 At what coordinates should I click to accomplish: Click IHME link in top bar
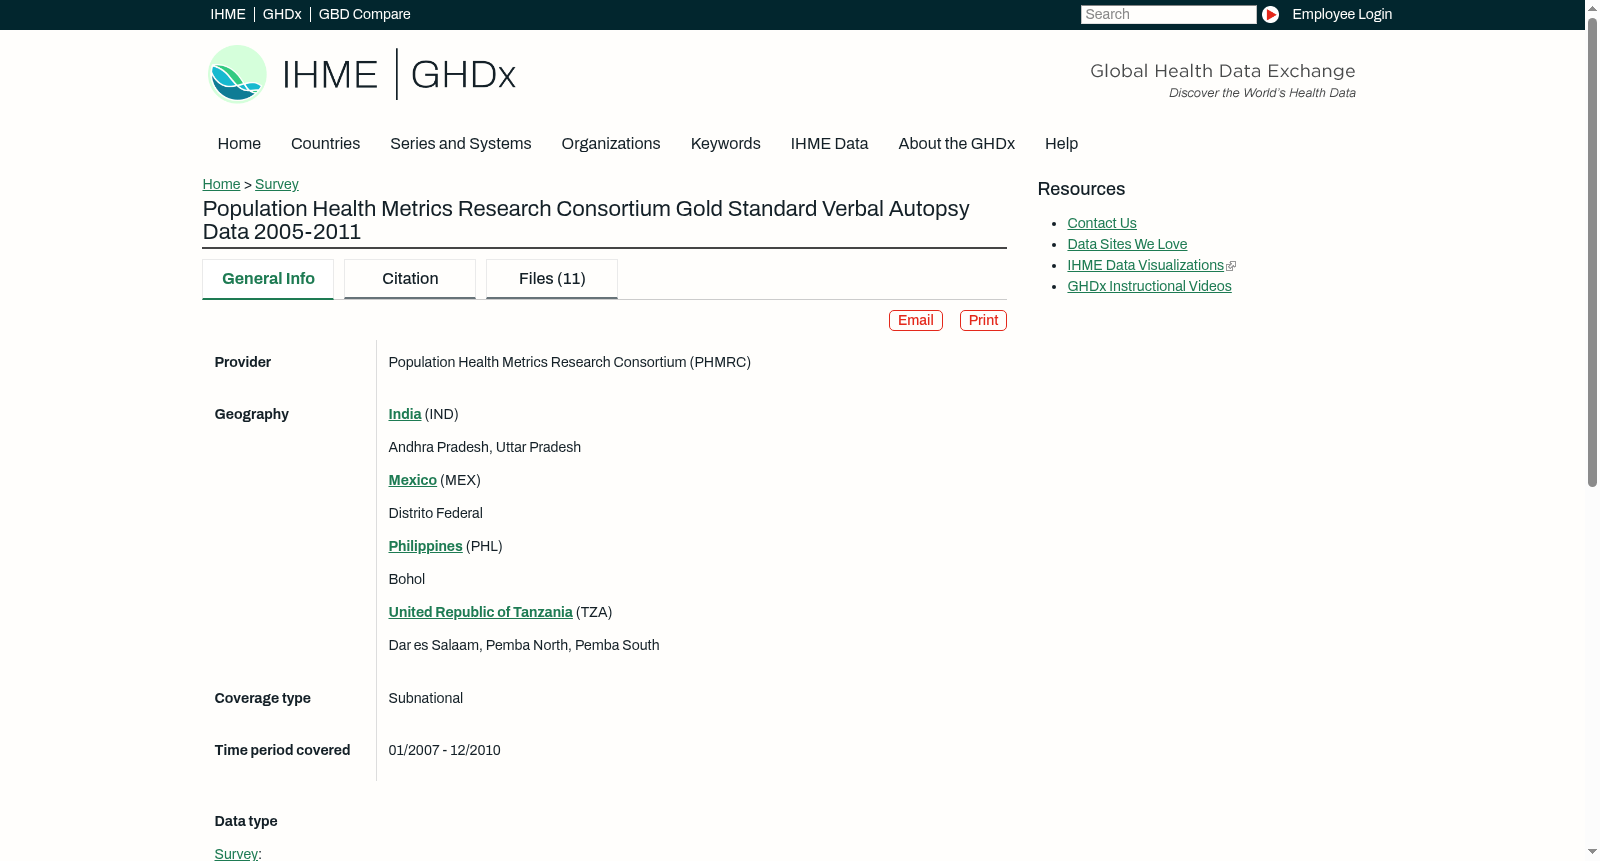228,14
